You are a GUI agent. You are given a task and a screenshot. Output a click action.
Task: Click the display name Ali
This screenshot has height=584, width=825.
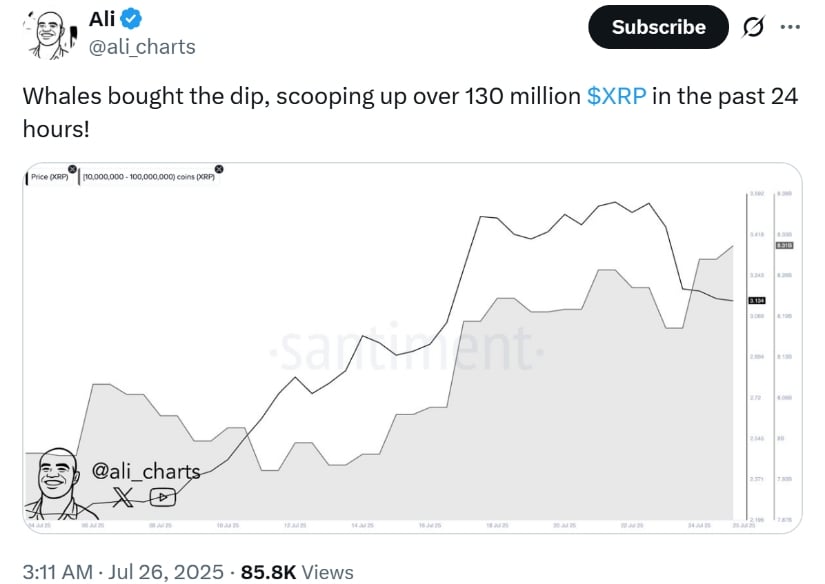[x=102, y=19]
